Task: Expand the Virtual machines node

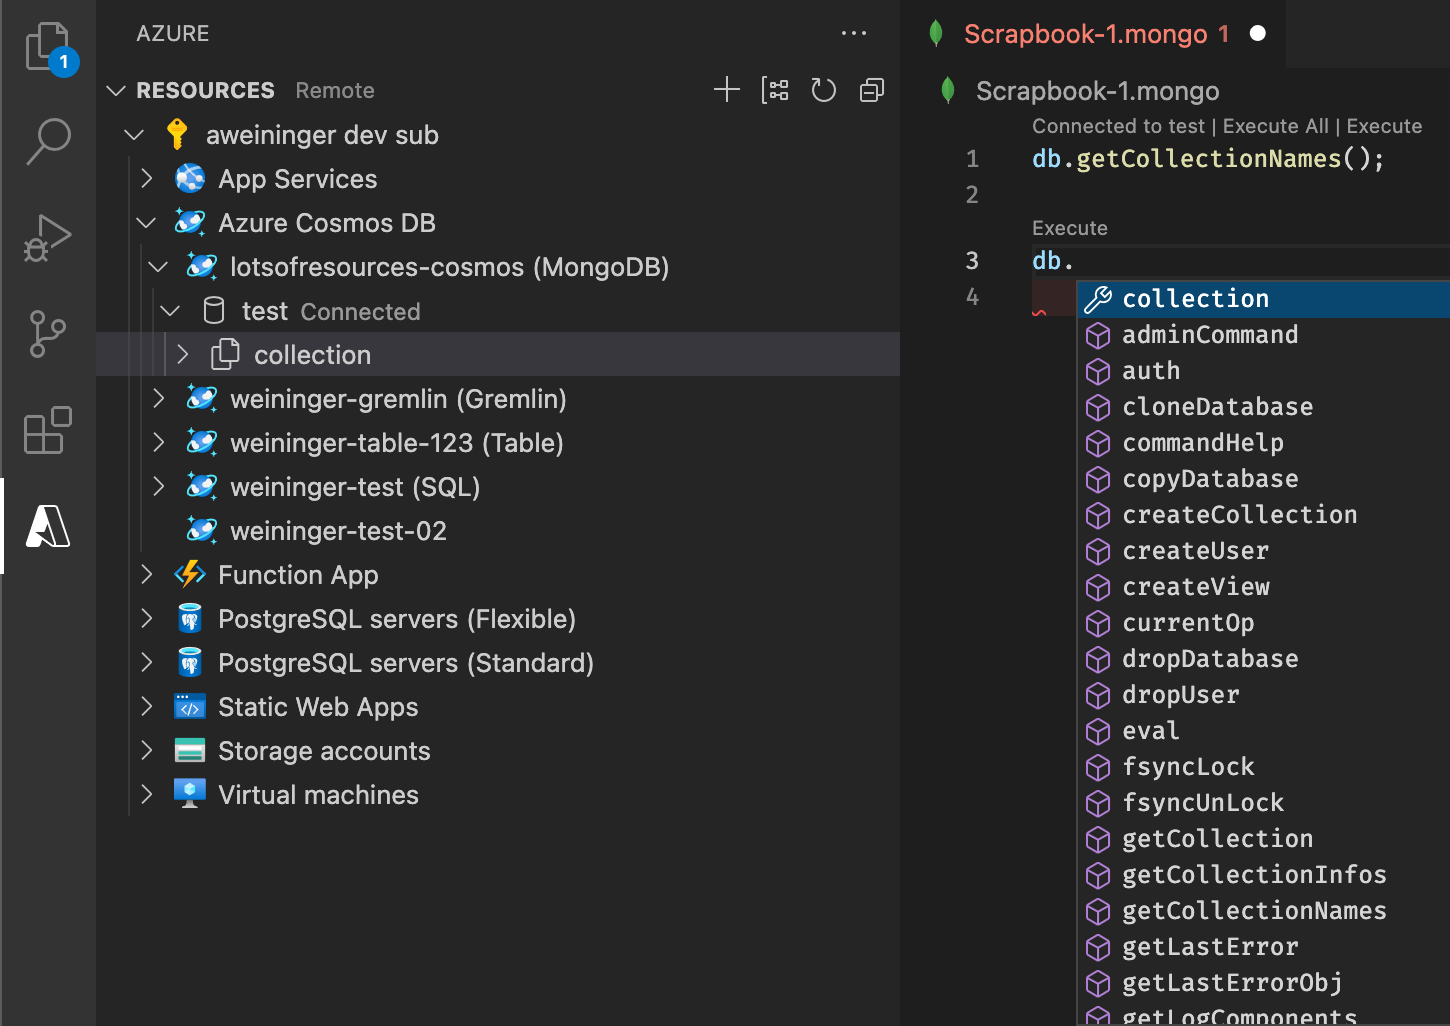Action: pyautogui.click(x=147, y=794)
